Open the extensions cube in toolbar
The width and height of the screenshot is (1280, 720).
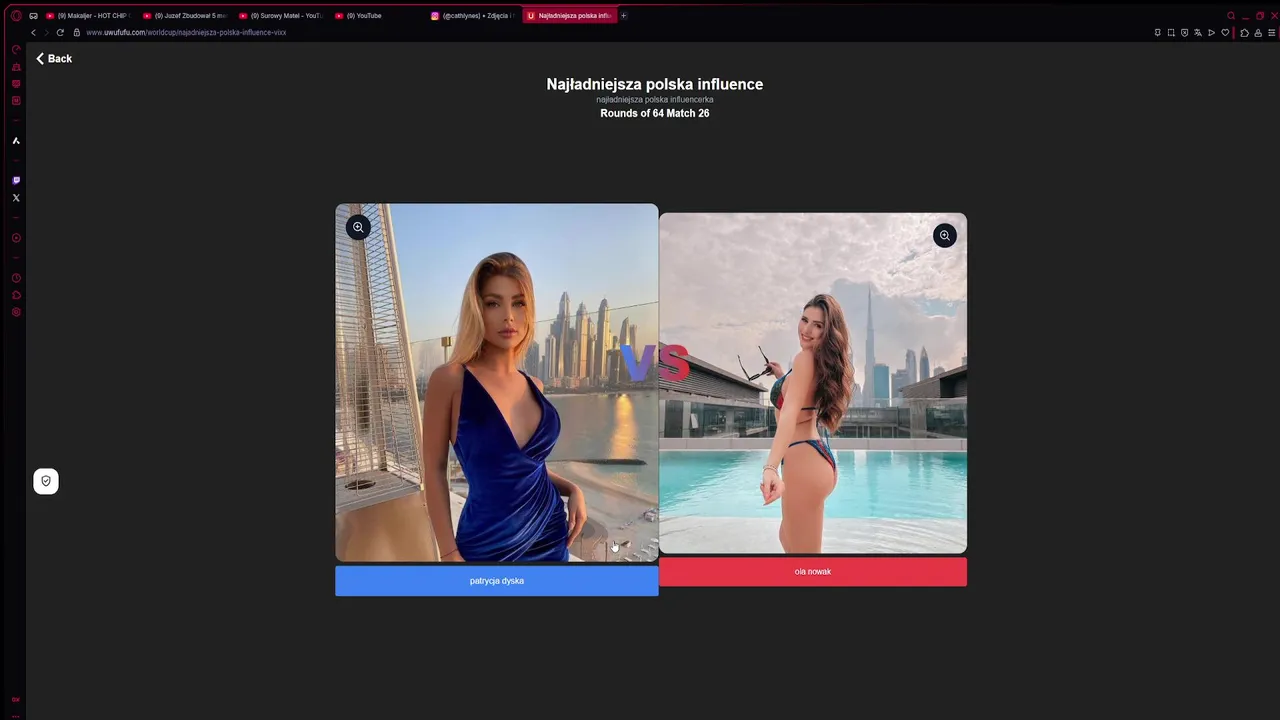1245,33
